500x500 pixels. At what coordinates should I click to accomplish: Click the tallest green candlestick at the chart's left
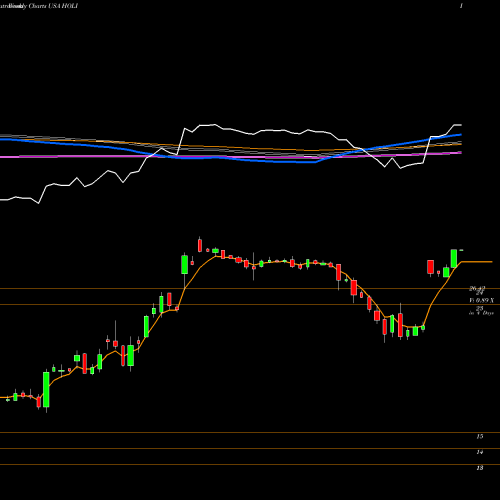pyautogui.click(x=46, y=389)
